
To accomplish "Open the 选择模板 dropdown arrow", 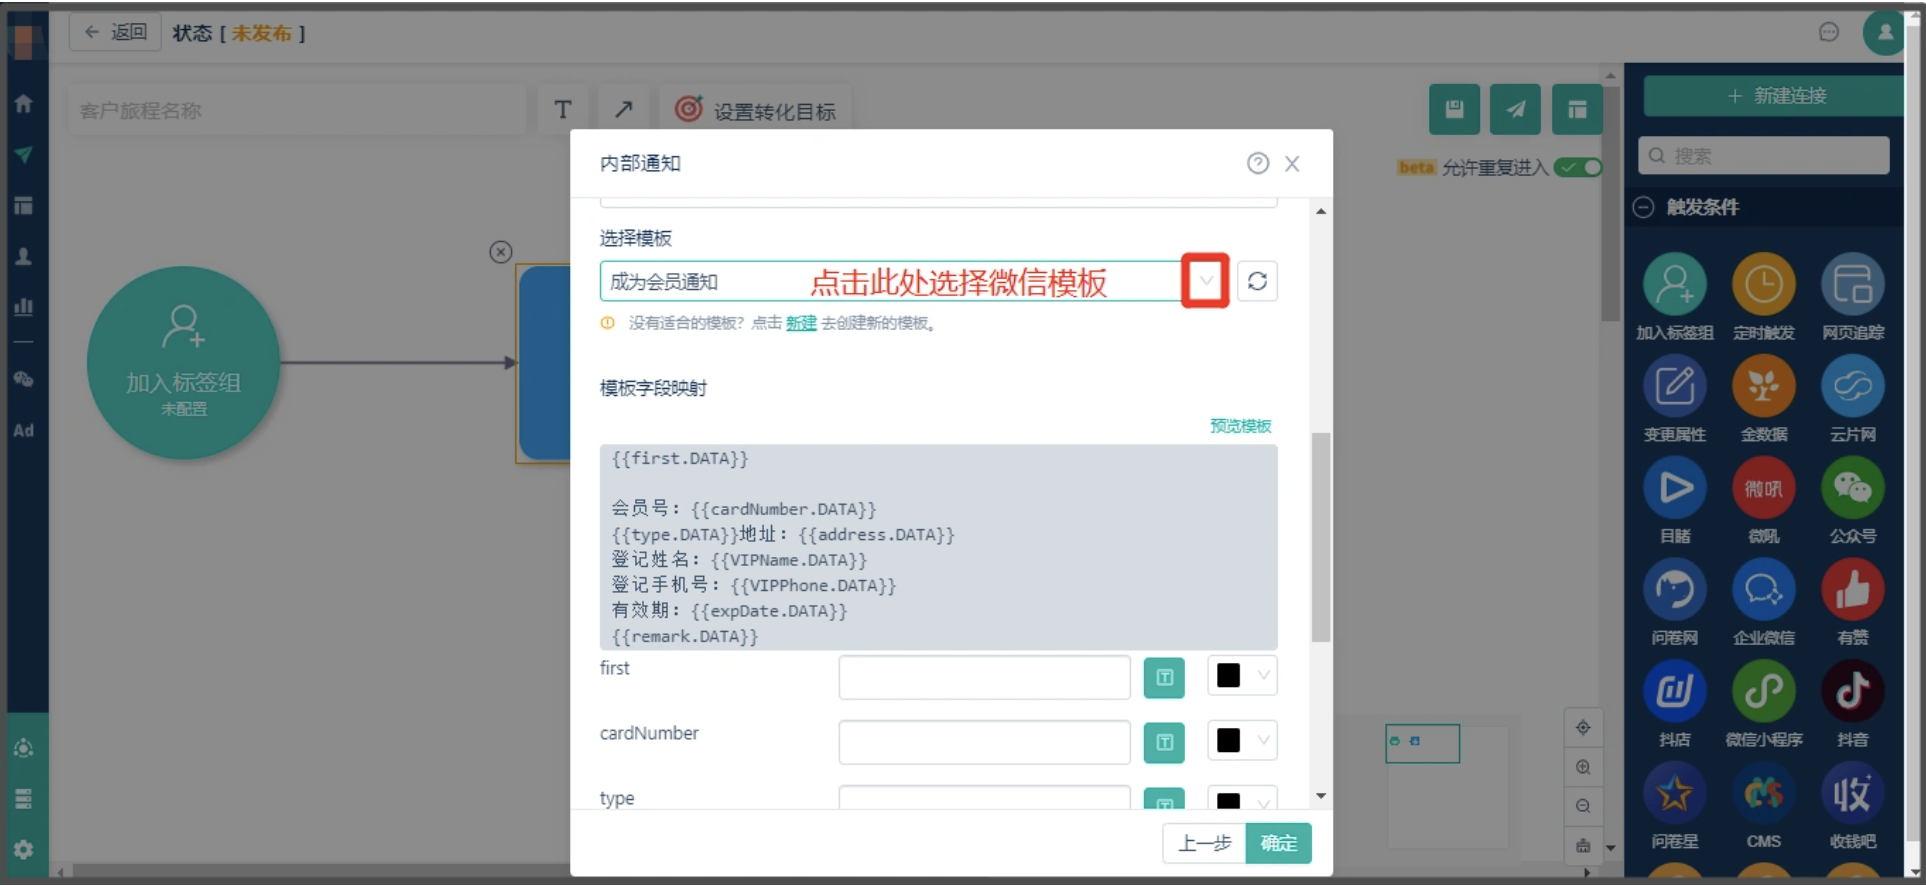I will click(x=1206, y=281).
